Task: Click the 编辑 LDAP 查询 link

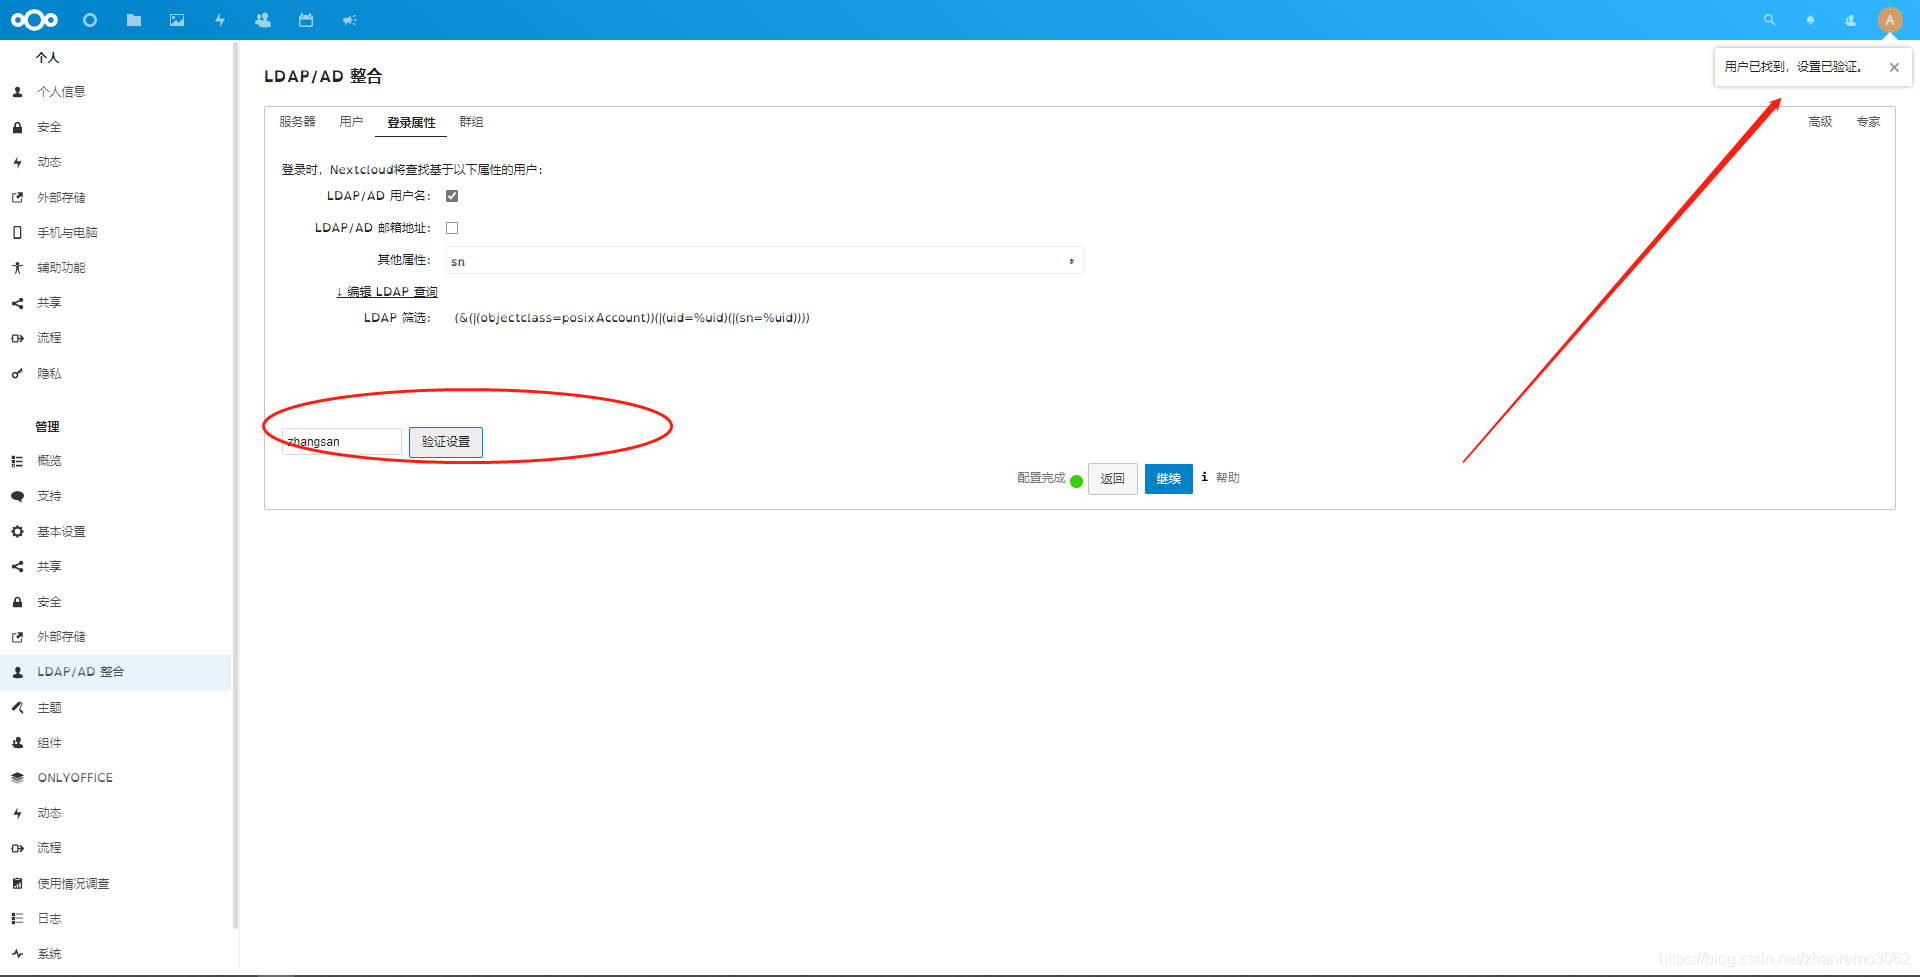Action: click(387, 292)
